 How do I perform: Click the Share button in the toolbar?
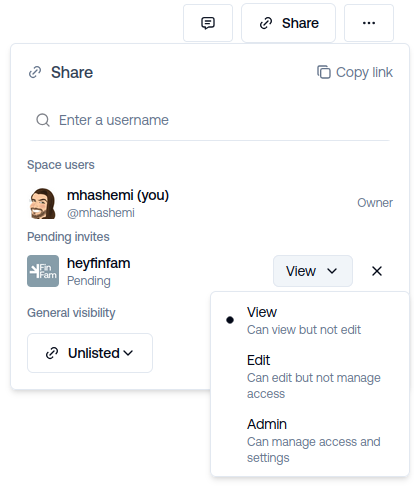tap(288, 23)
